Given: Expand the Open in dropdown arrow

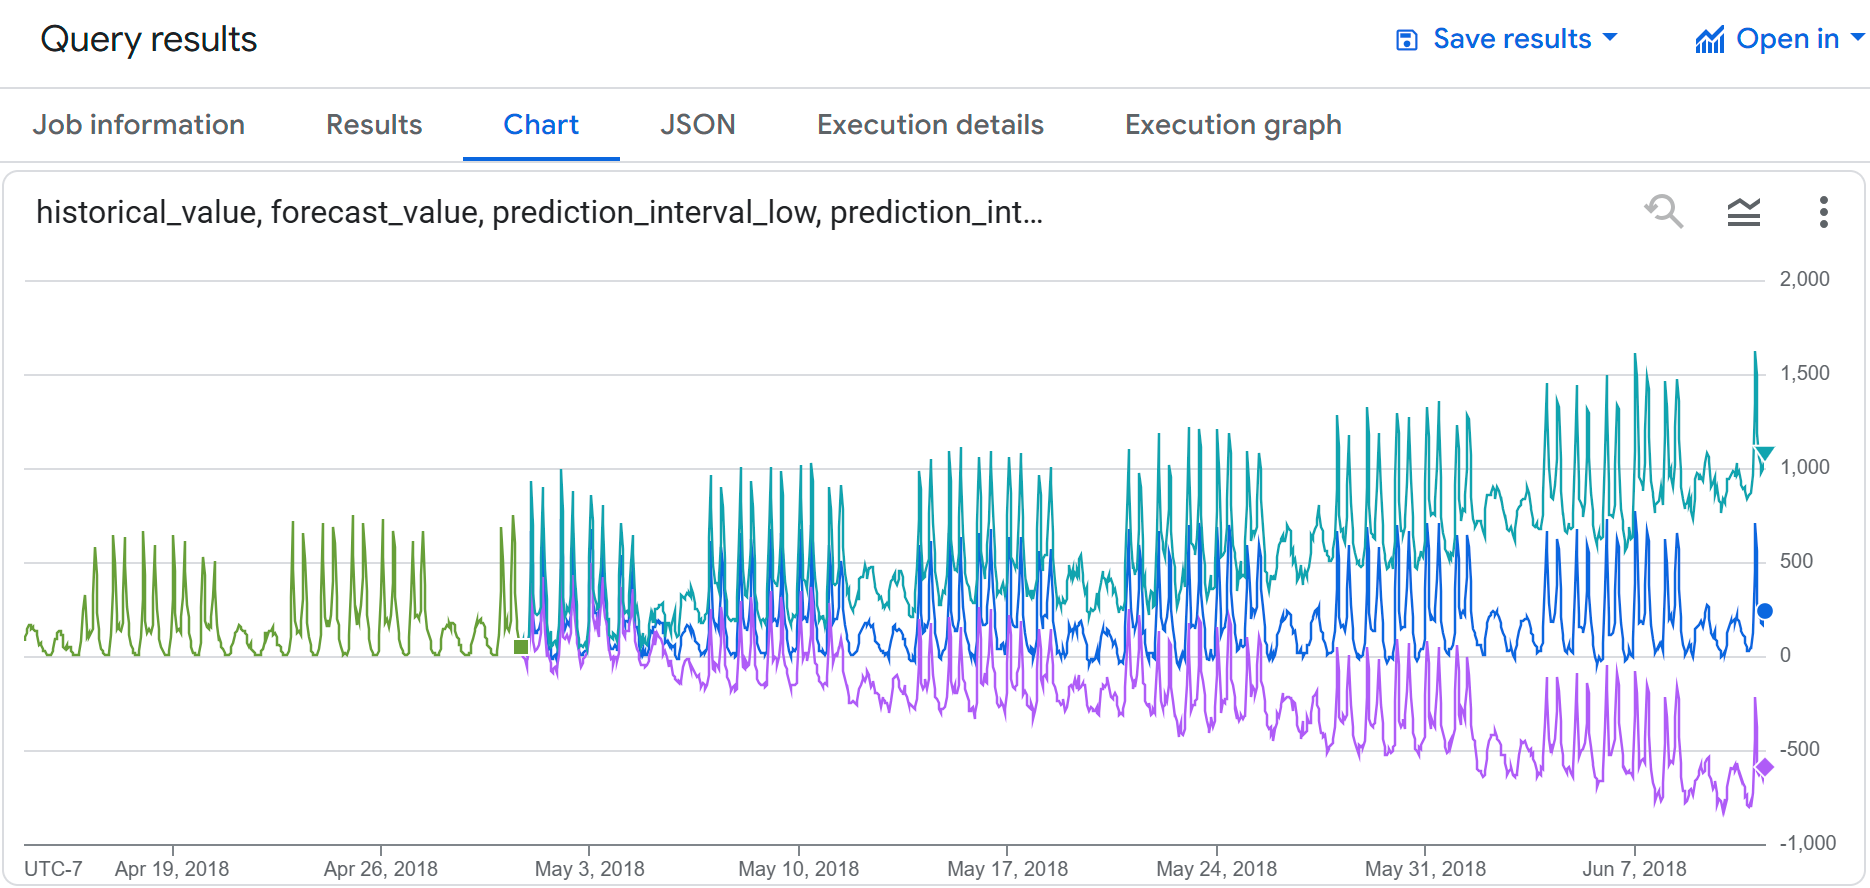Looking at the screenshot, I should 1857,38.
